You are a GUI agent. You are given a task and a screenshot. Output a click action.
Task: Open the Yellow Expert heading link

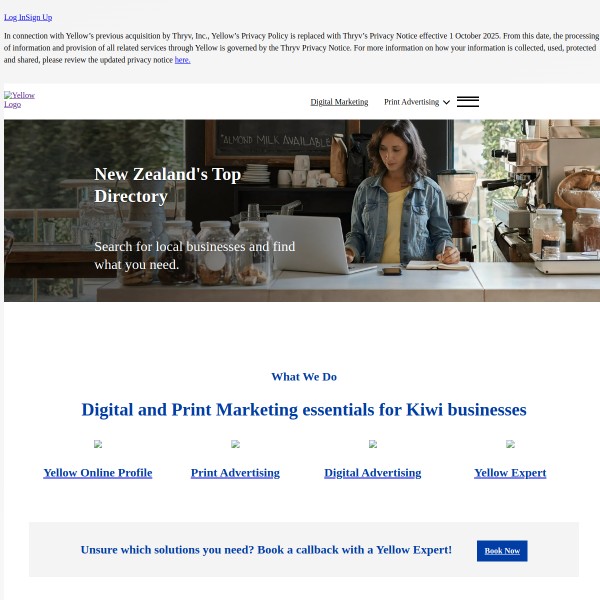pos(510,473)
